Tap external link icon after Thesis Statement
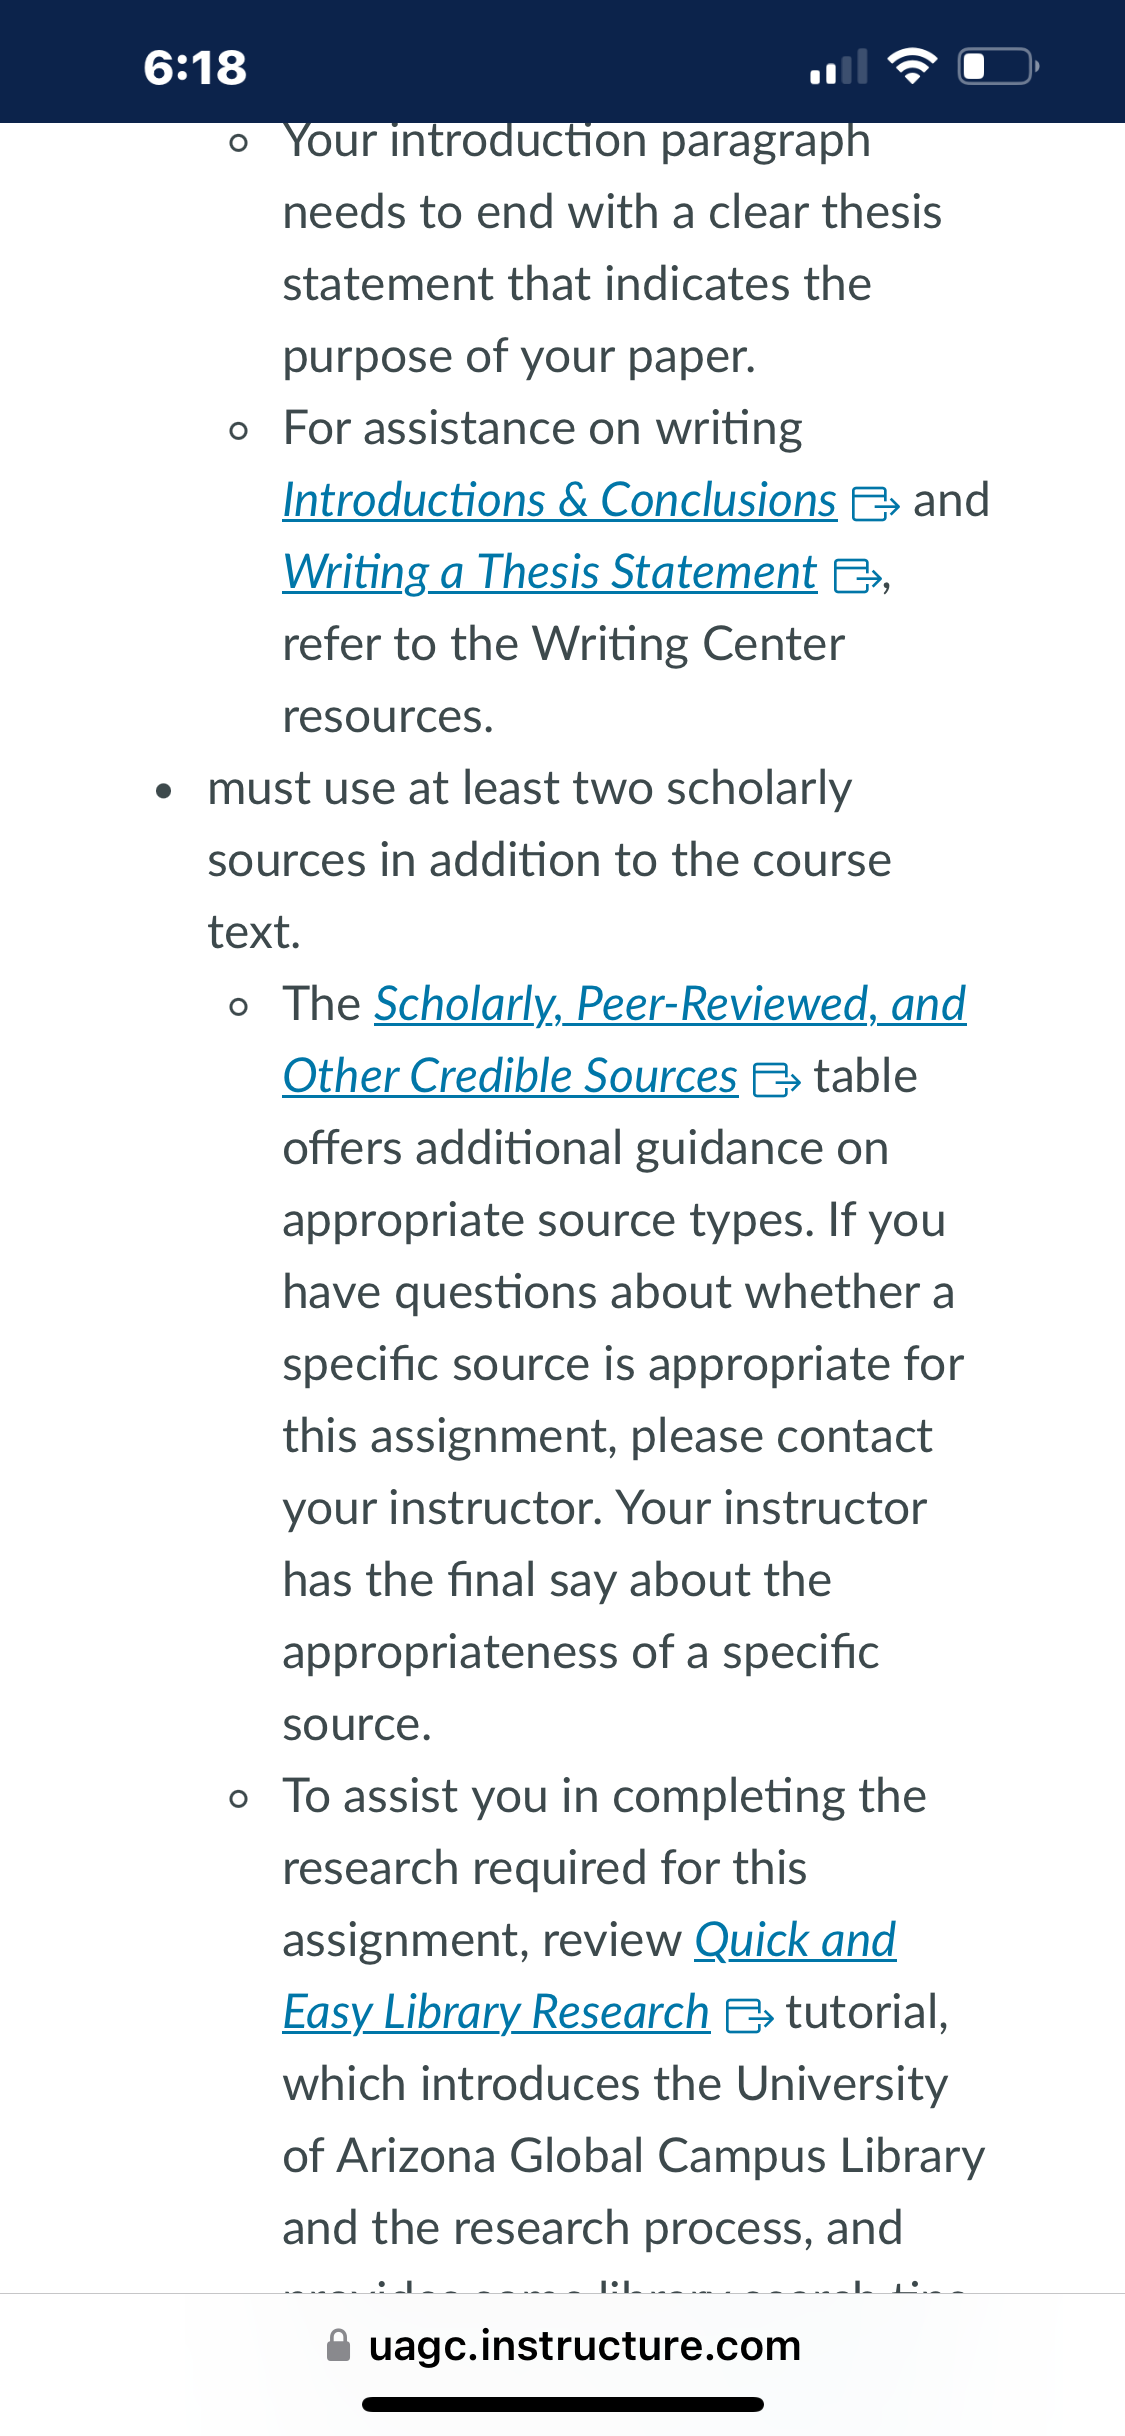 pos(858,576)
